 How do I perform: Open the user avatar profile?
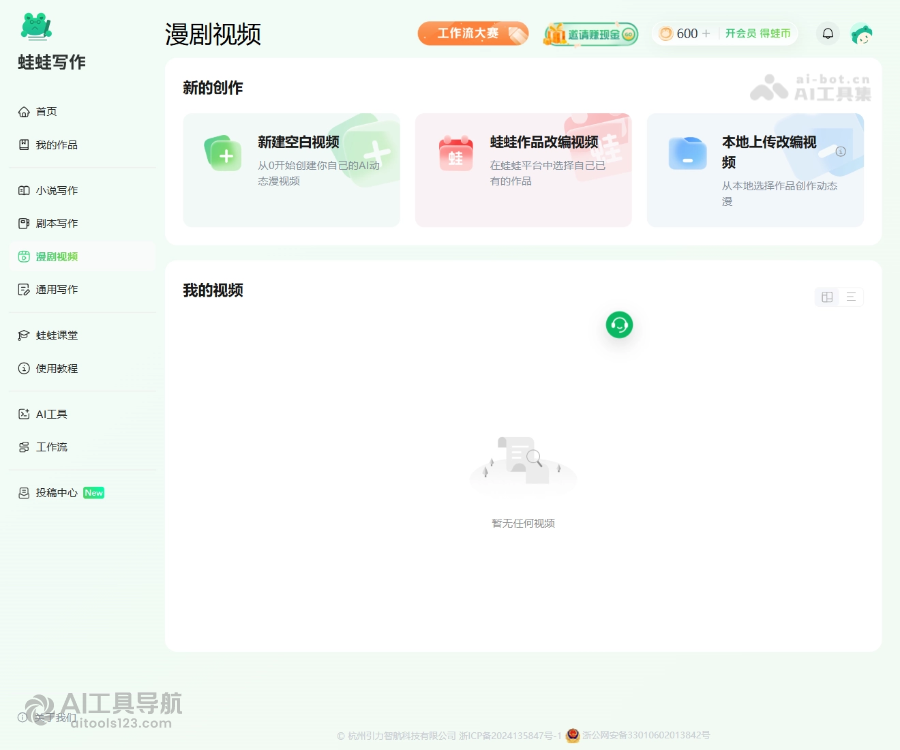point(862,33)
